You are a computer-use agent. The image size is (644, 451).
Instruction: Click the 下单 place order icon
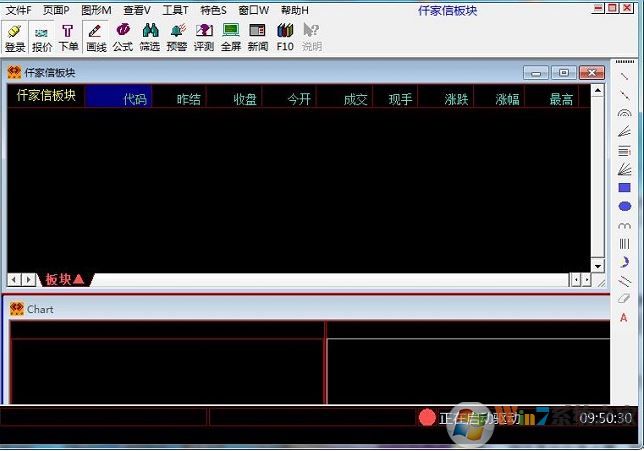tap(68, 37)
